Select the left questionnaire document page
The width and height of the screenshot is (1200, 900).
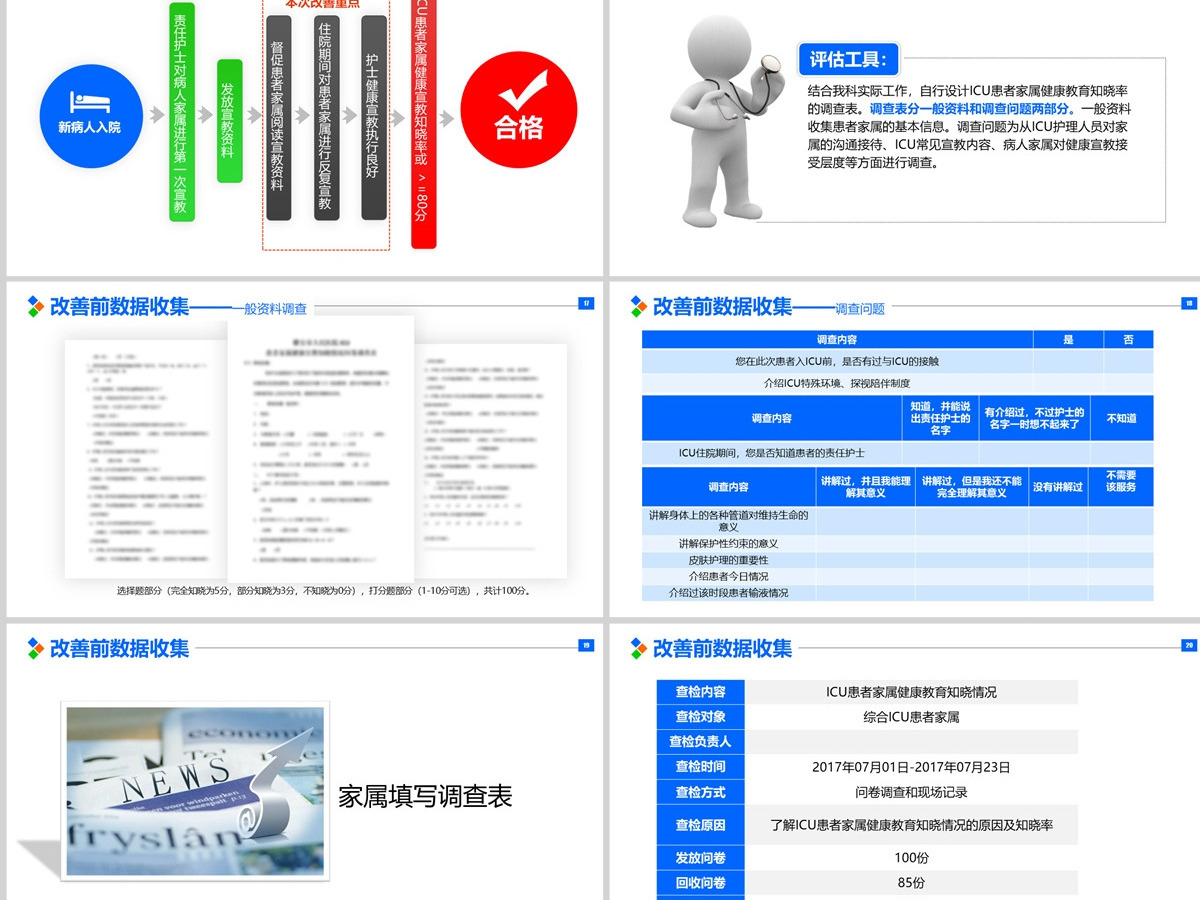pyautogui.click(x=148, y=458)
